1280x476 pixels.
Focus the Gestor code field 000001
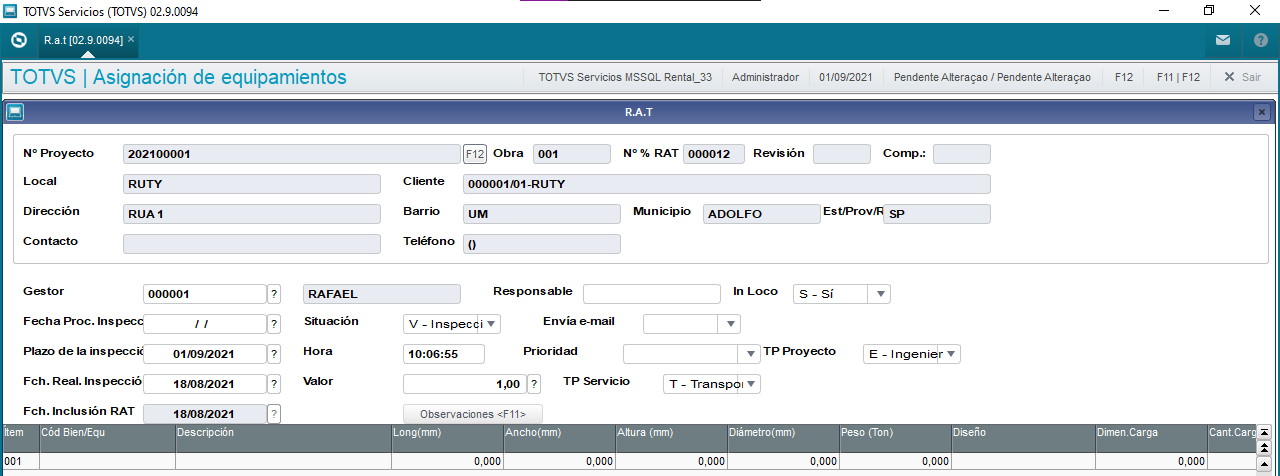coord(204,294)
